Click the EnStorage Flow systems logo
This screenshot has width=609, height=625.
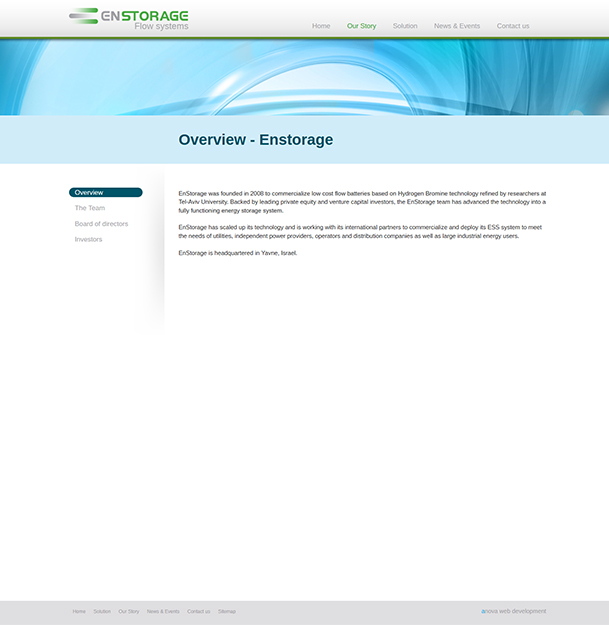pos(129,19)
